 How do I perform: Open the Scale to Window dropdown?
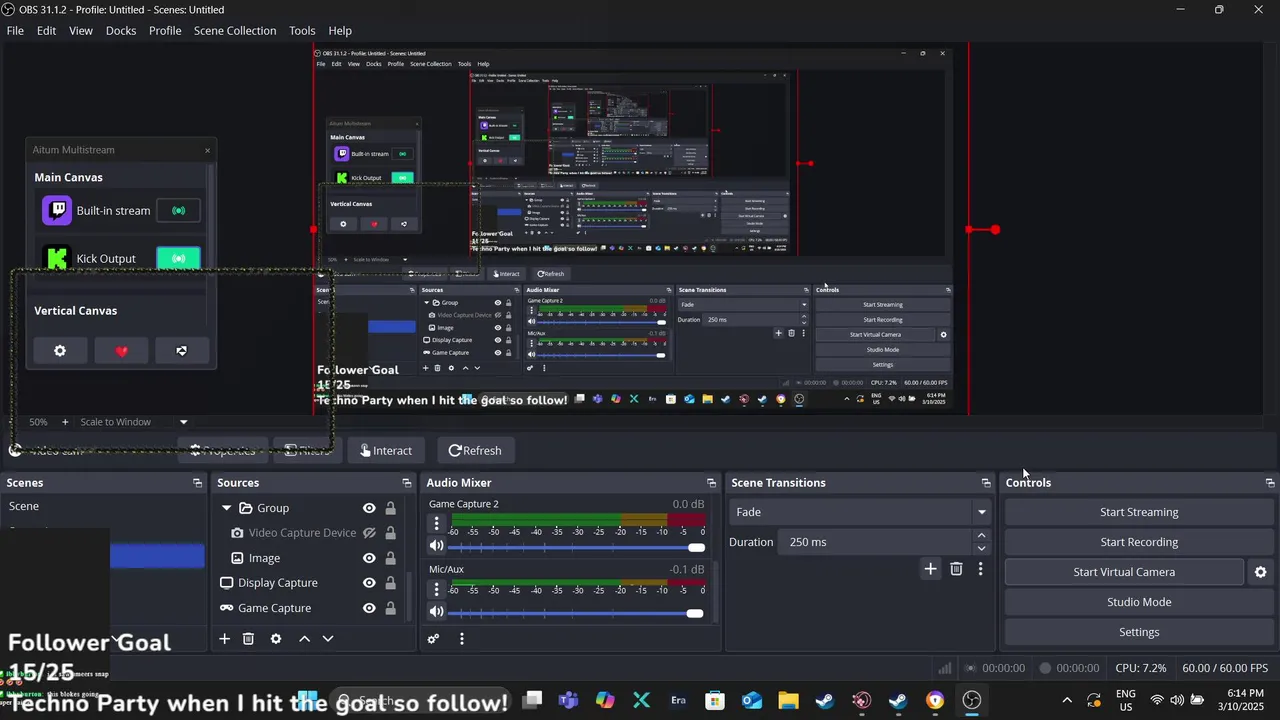tap(134, 422)
